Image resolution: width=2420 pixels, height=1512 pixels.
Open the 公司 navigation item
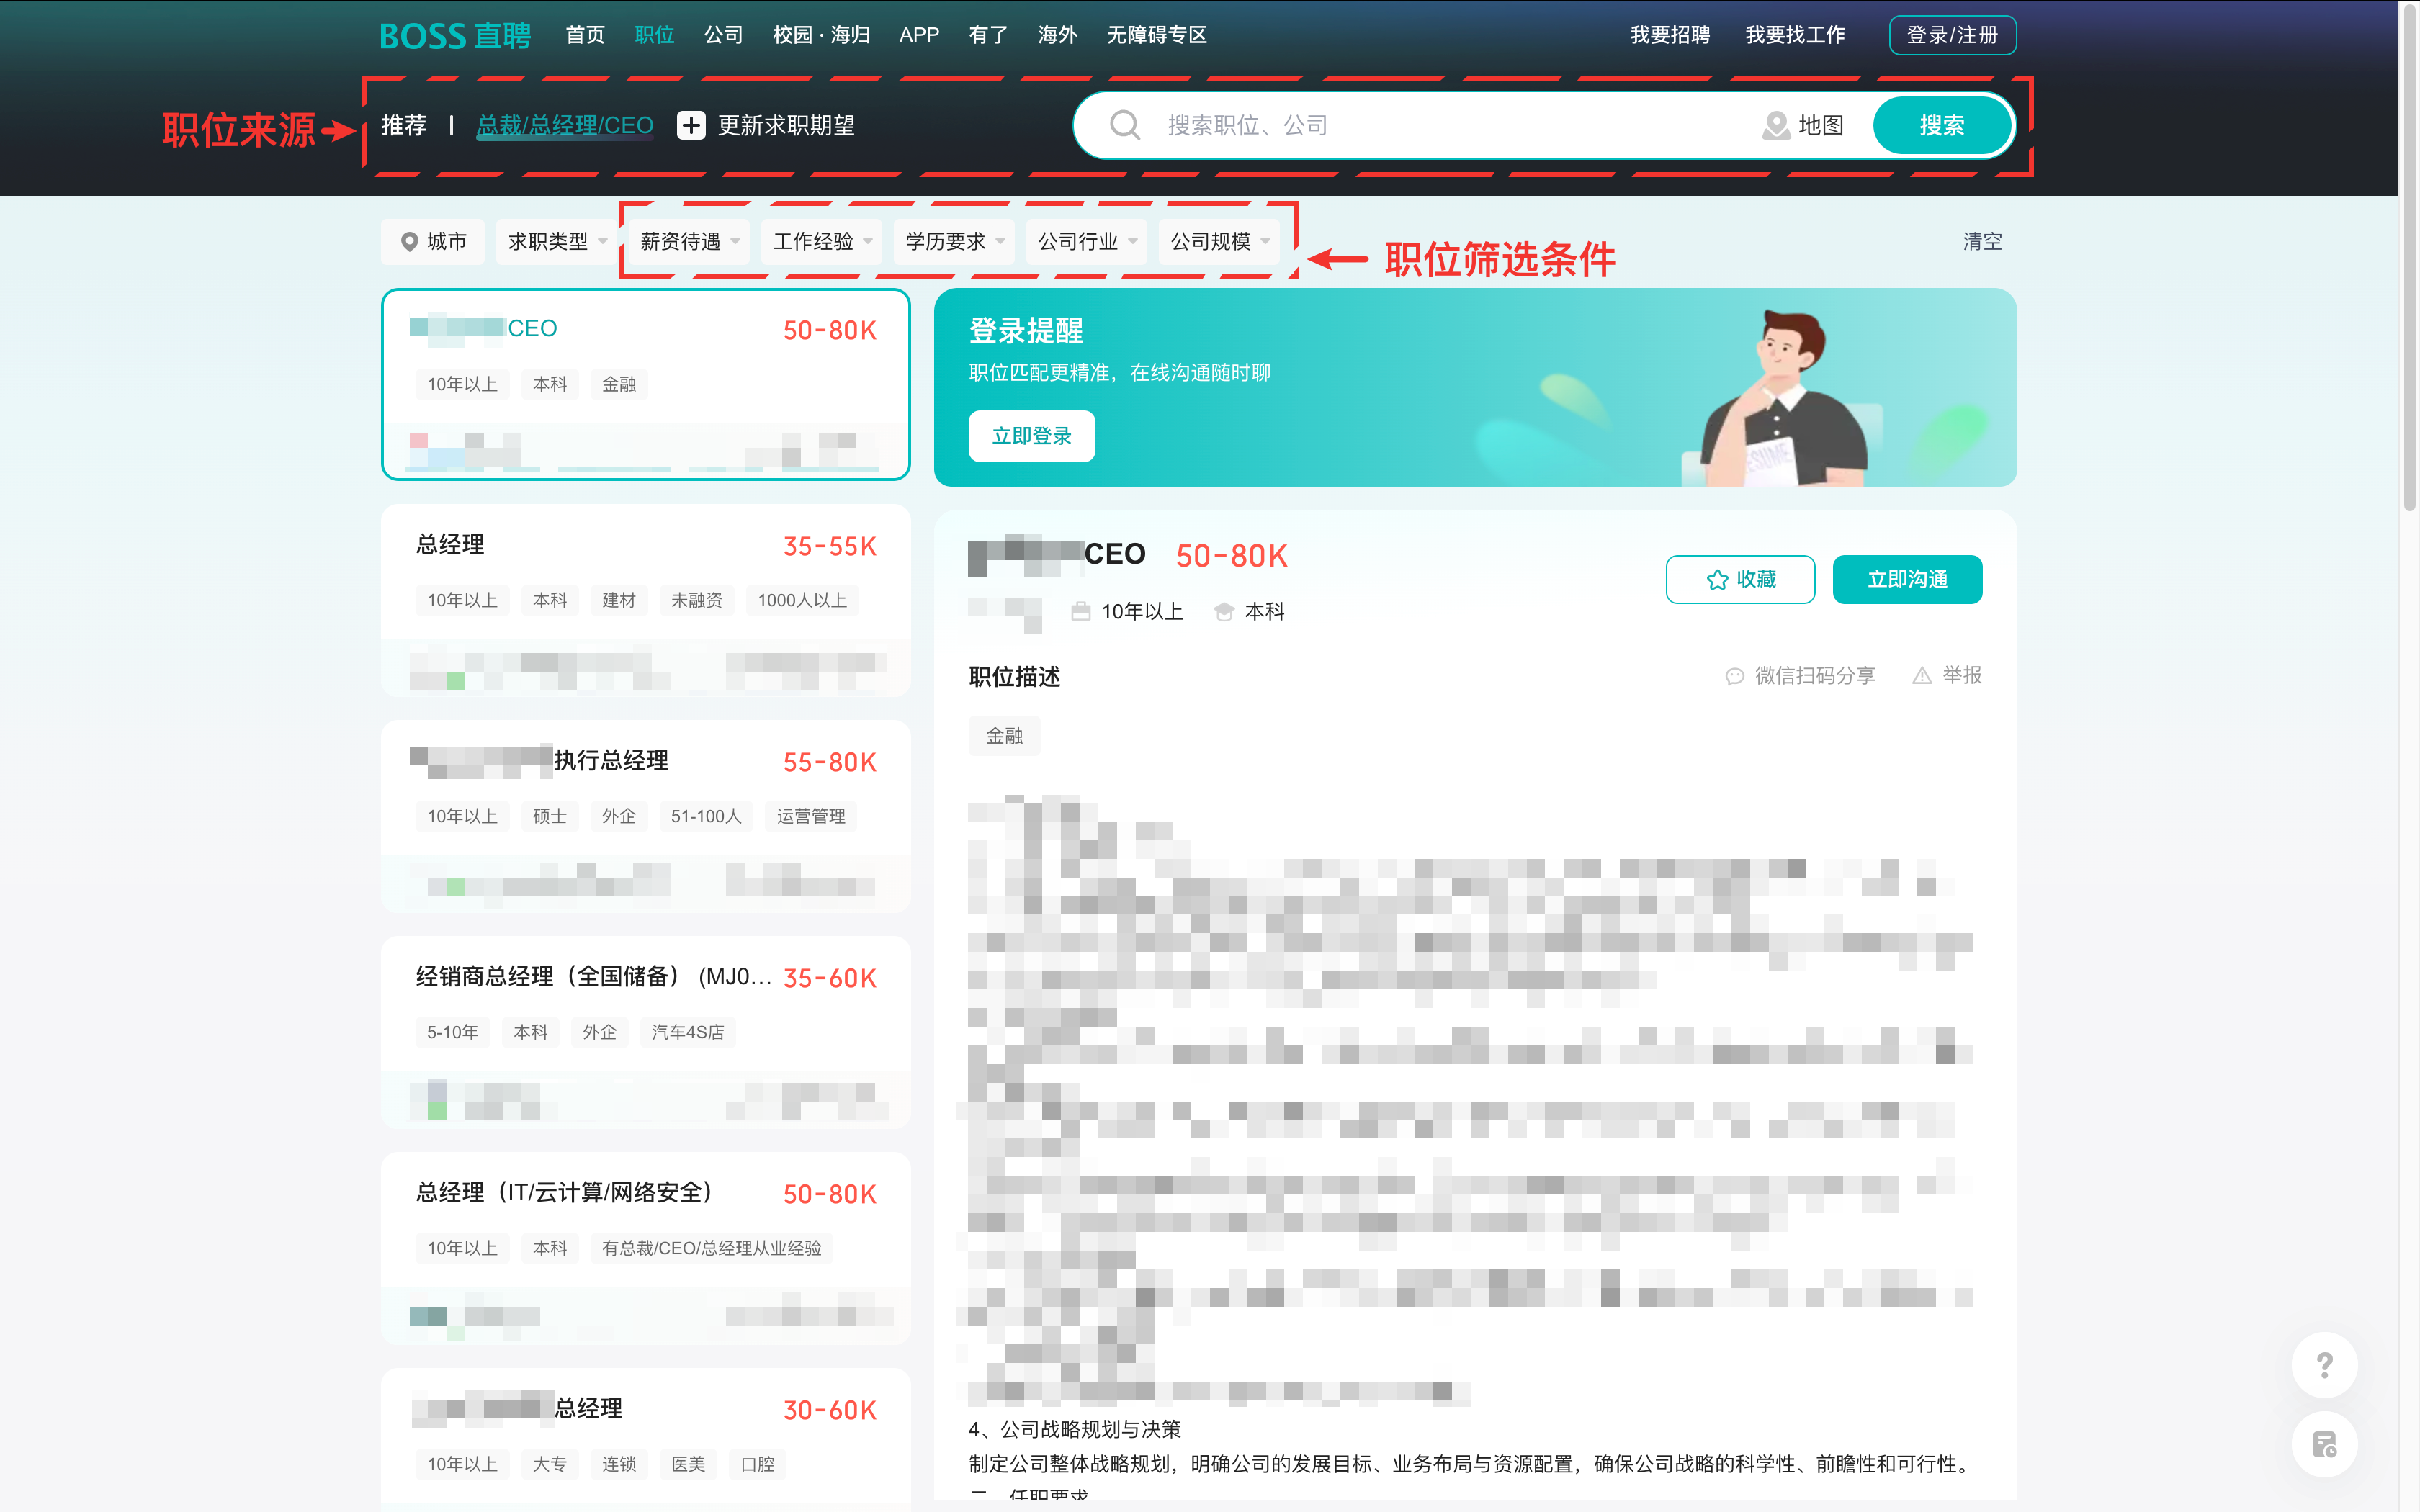pos(723,36)
